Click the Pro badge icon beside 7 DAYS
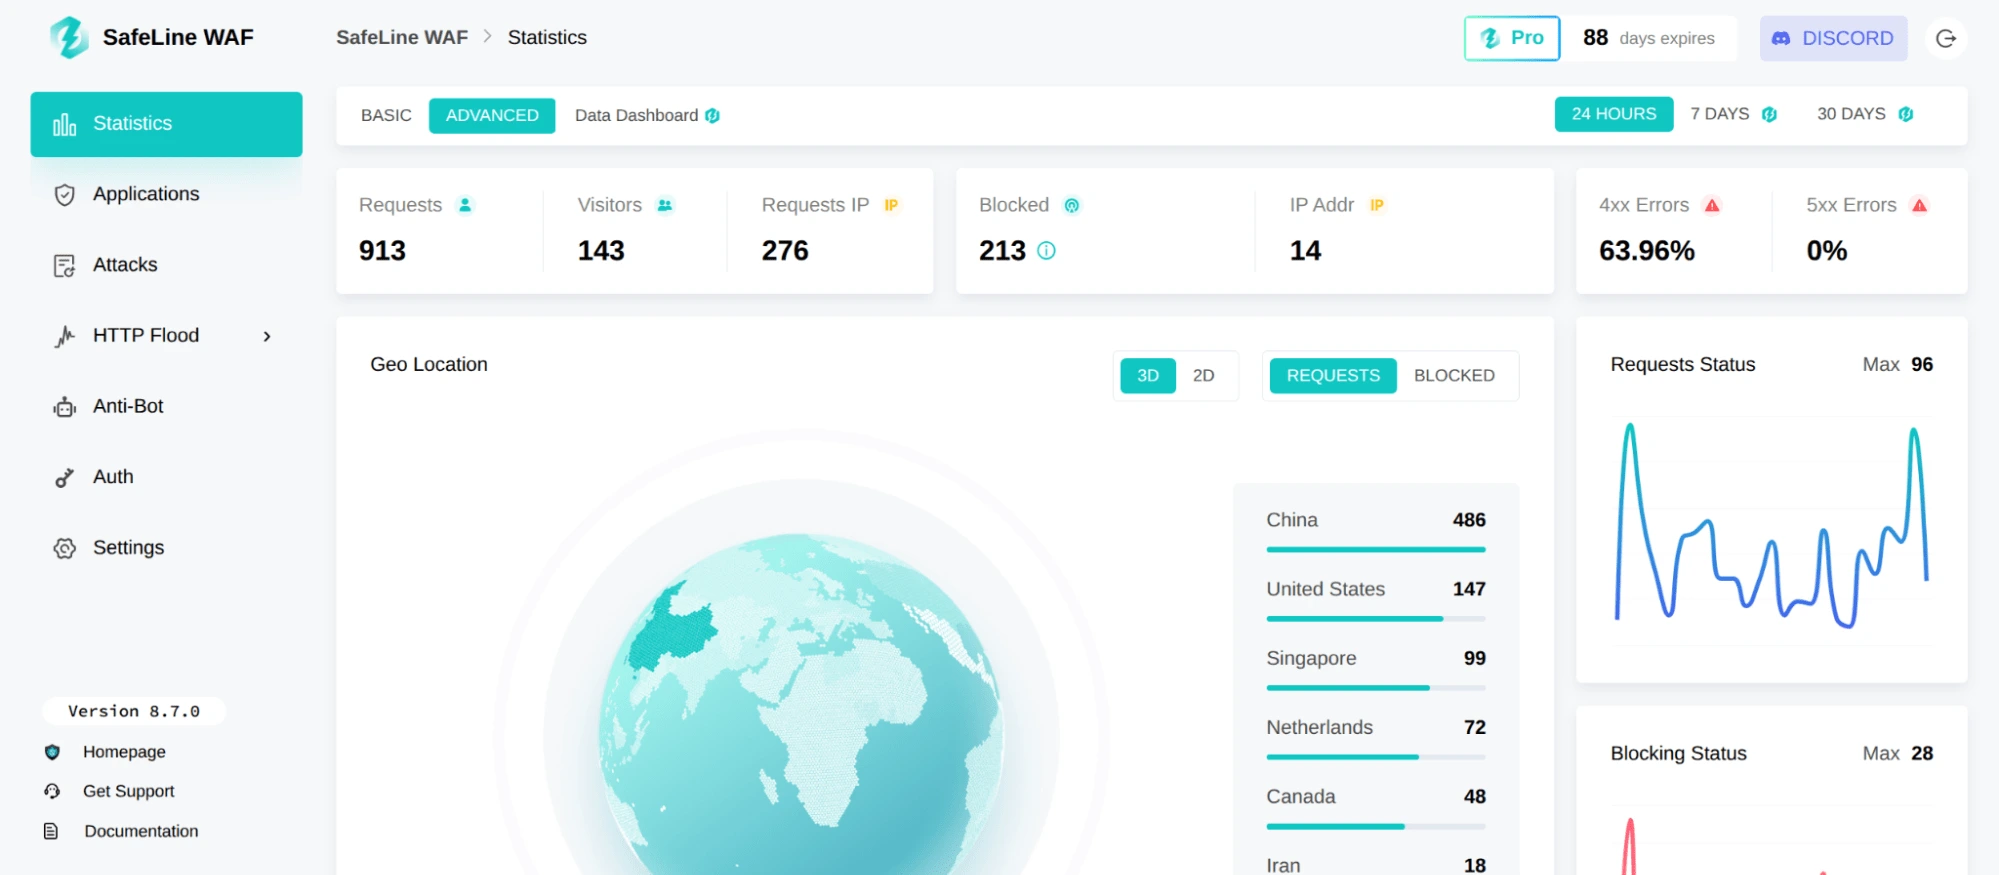The image size is (1999, 875). (x=1769, y=114)
